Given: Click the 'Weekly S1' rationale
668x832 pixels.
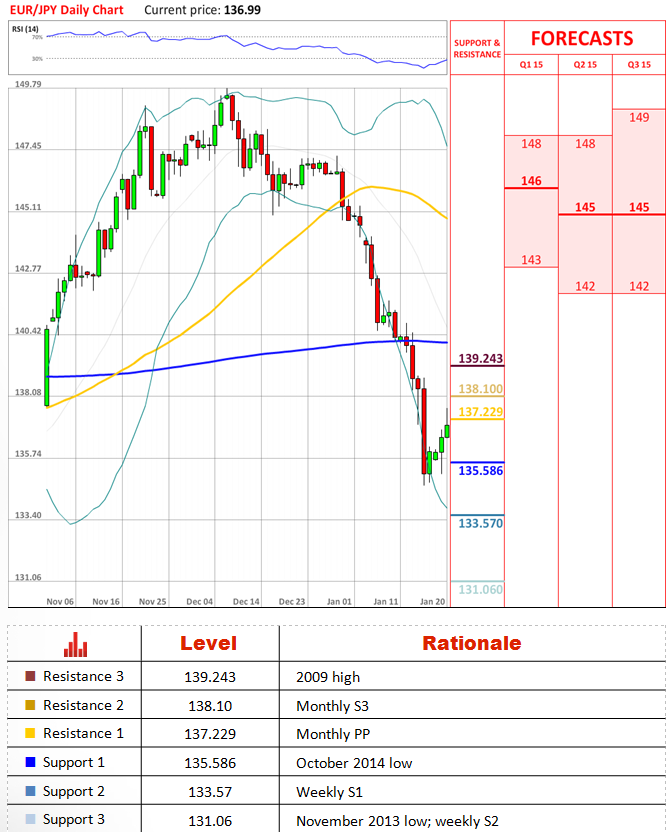Looking at the screenshot, I should click(x=329, y=792).
